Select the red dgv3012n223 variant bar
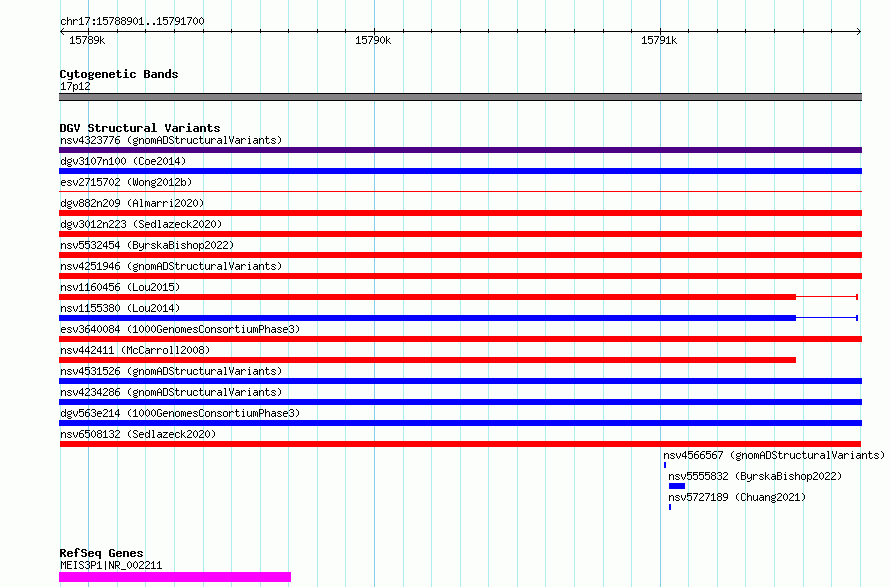The image size is (890, 587). tap(460, 234)
